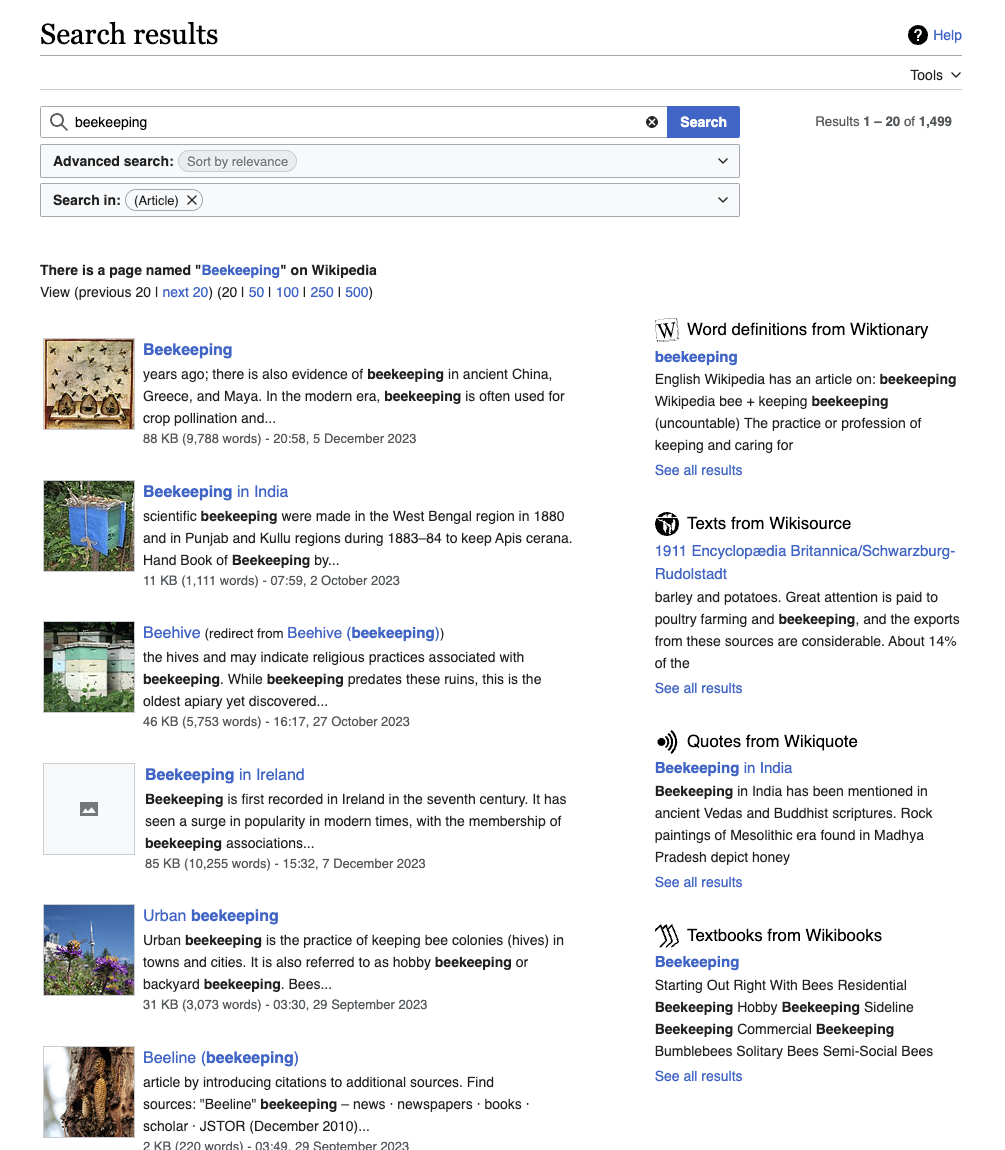Image resolution: width=1005 pixels, height=1150 pixels.
Task: Open the 1911 Encyclopædia Britannica Schwarzburg-Rudolstadt link
Action: [x=804, y=562]
